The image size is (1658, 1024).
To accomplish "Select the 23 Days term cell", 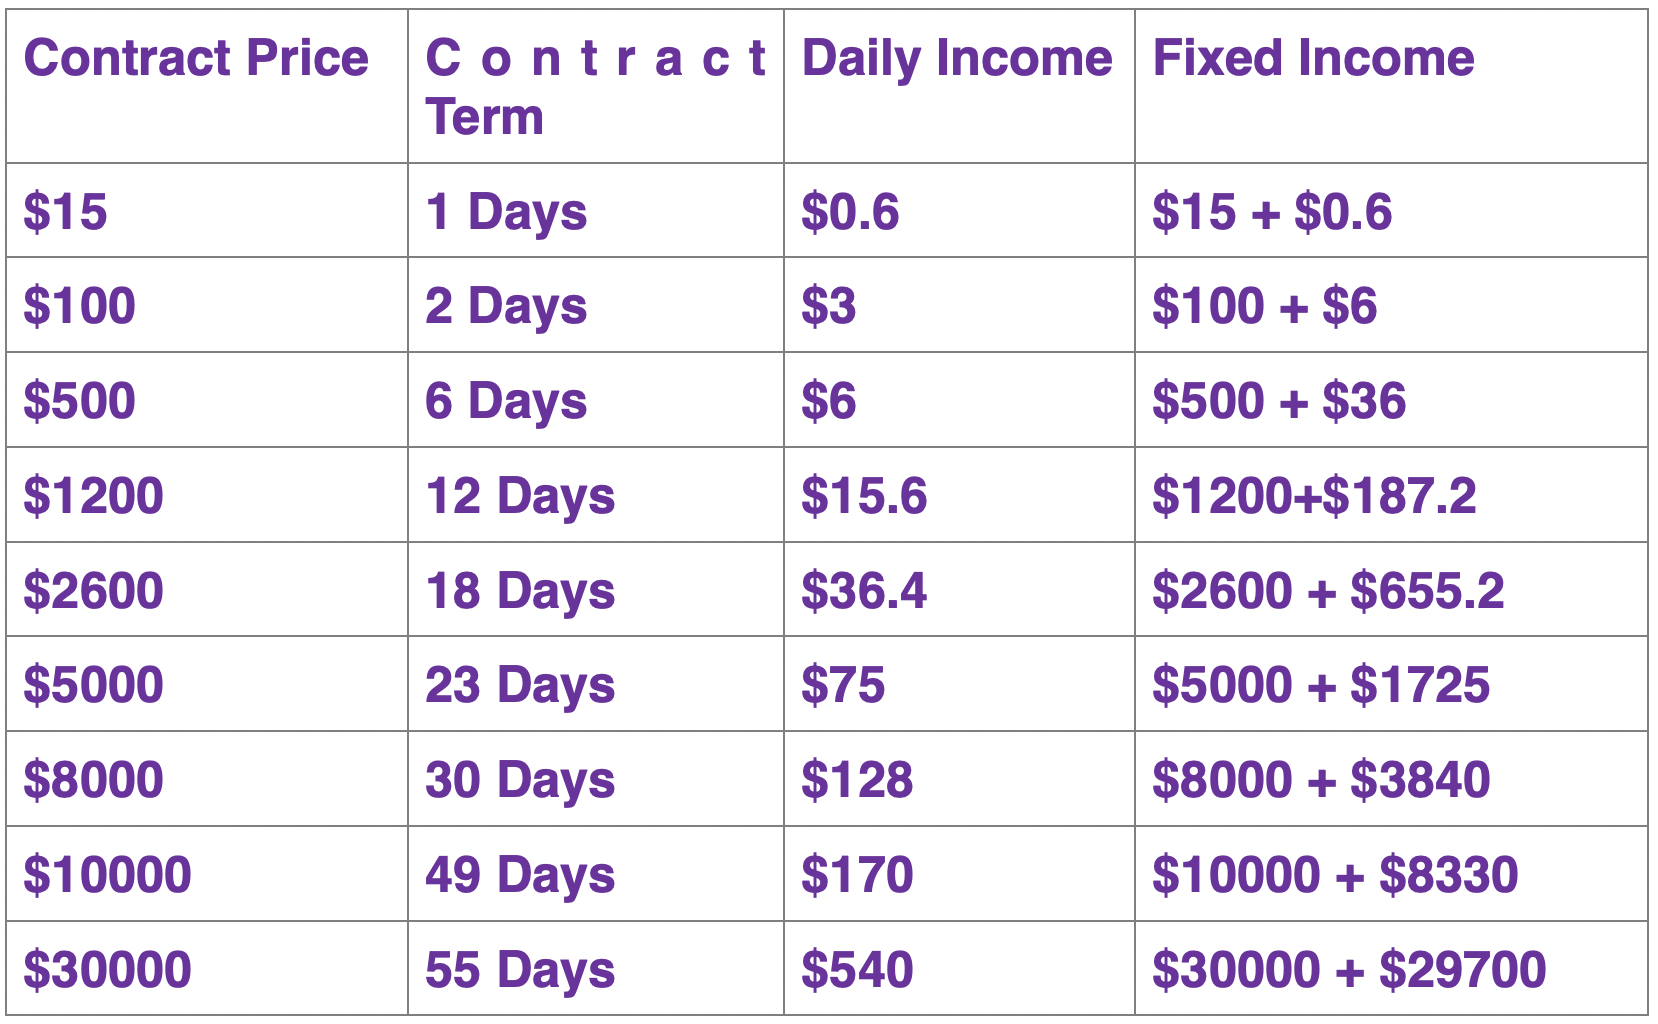I will pos(520,685).
